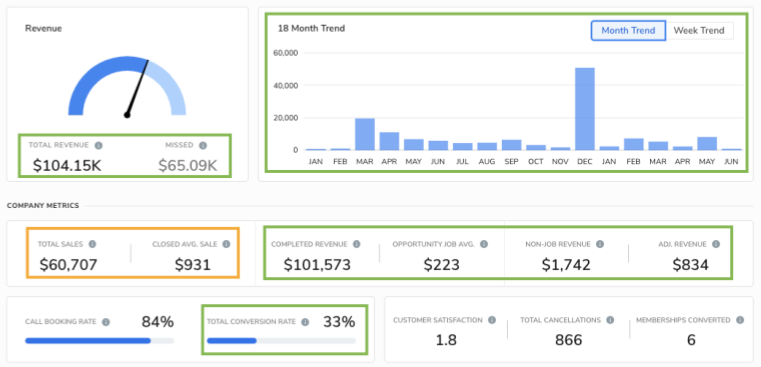The height and width of the screenshot is (367, 761).
Task: Click the OCT month axis label
Action: point(536,162)
